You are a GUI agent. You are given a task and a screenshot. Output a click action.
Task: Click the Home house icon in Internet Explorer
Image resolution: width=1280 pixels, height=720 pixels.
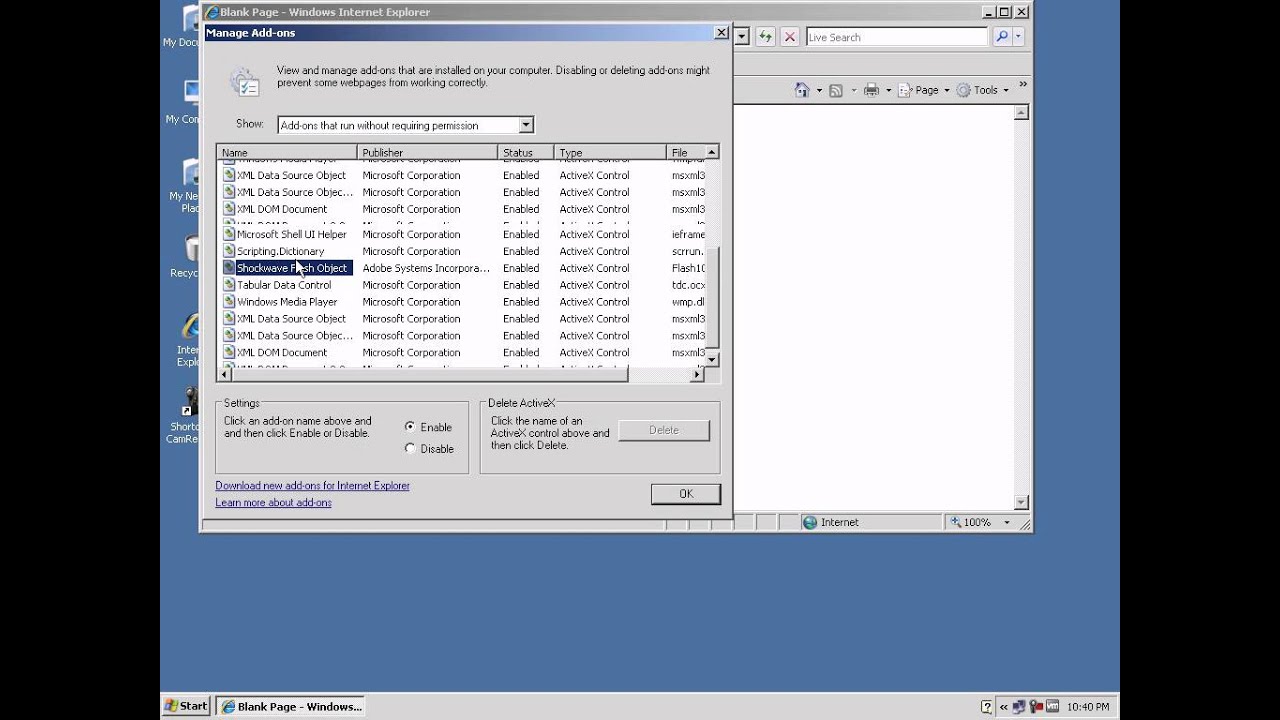802,90
